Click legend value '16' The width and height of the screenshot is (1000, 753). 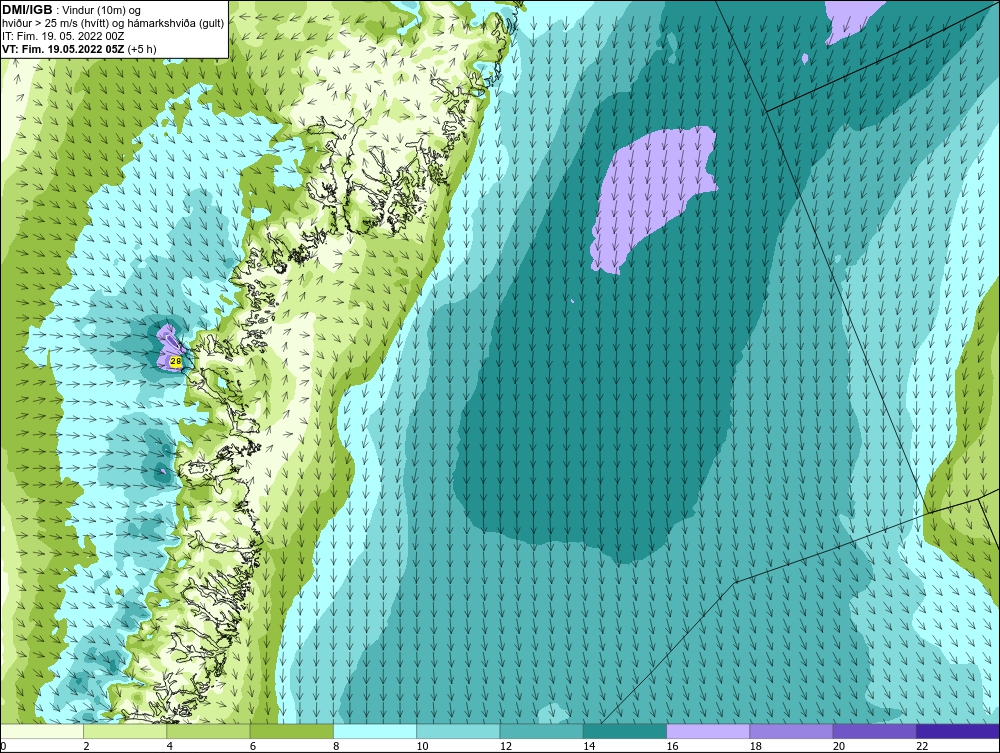tap(672, 747)
